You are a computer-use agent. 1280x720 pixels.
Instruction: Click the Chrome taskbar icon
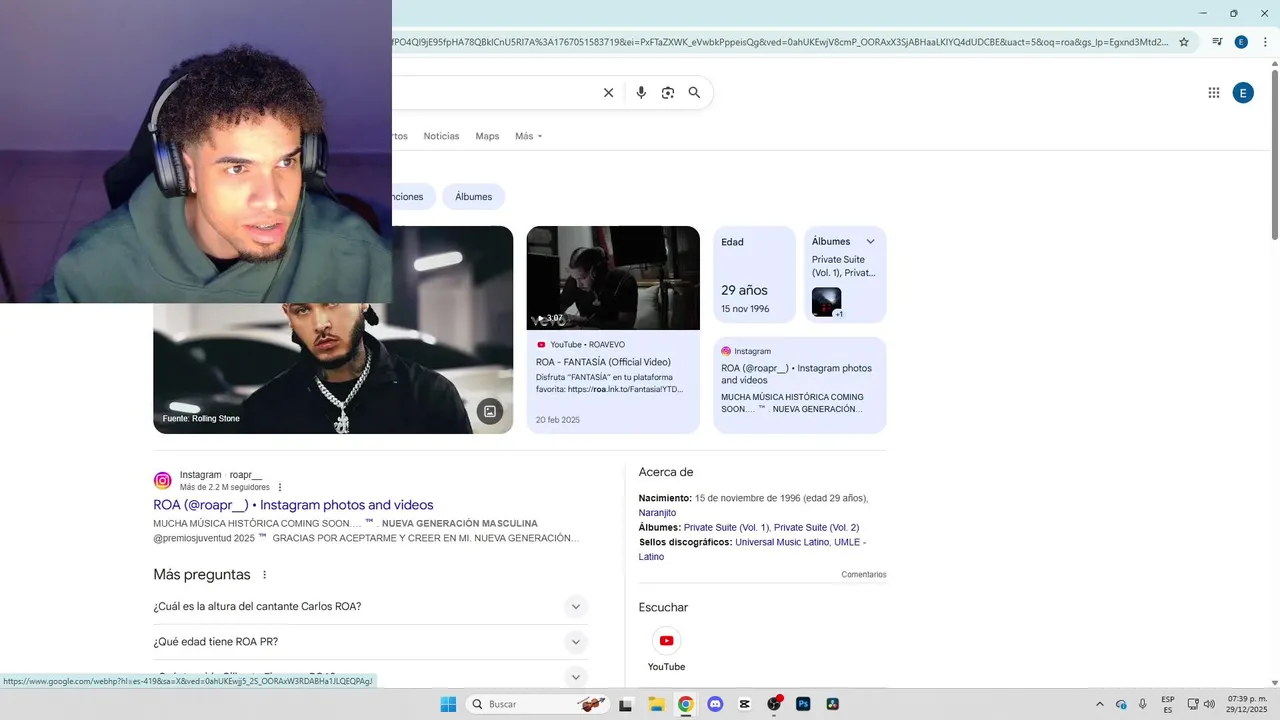[685, 704]
